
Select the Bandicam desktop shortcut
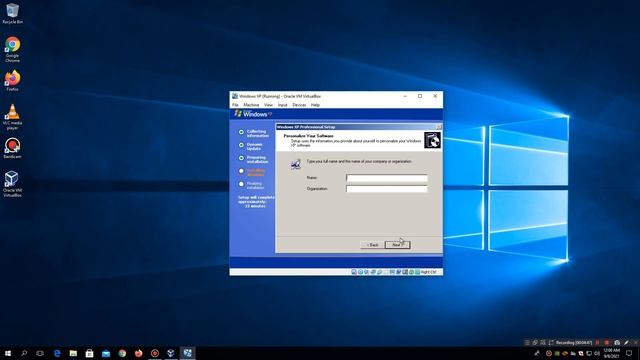coord(12,148)
